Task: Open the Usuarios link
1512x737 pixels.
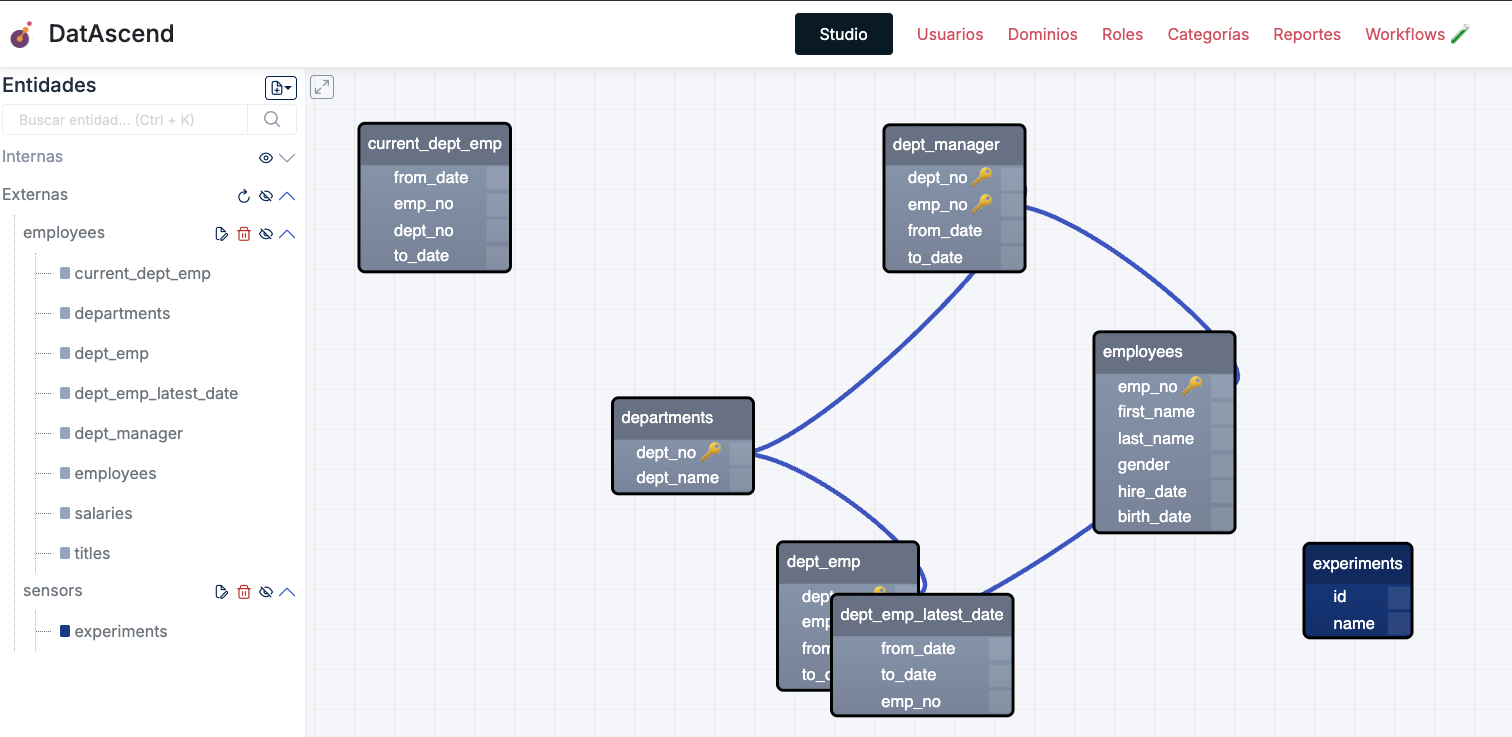Action: tap(950, 35)
